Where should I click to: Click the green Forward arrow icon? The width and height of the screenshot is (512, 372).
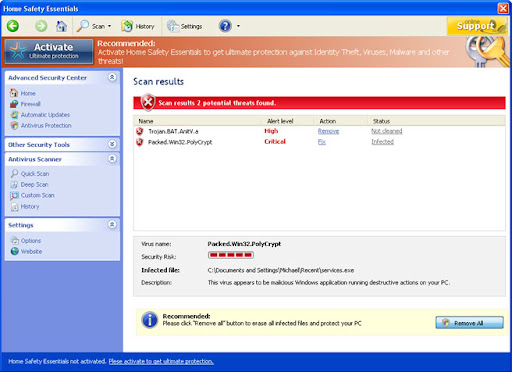[x=41, y=26]
